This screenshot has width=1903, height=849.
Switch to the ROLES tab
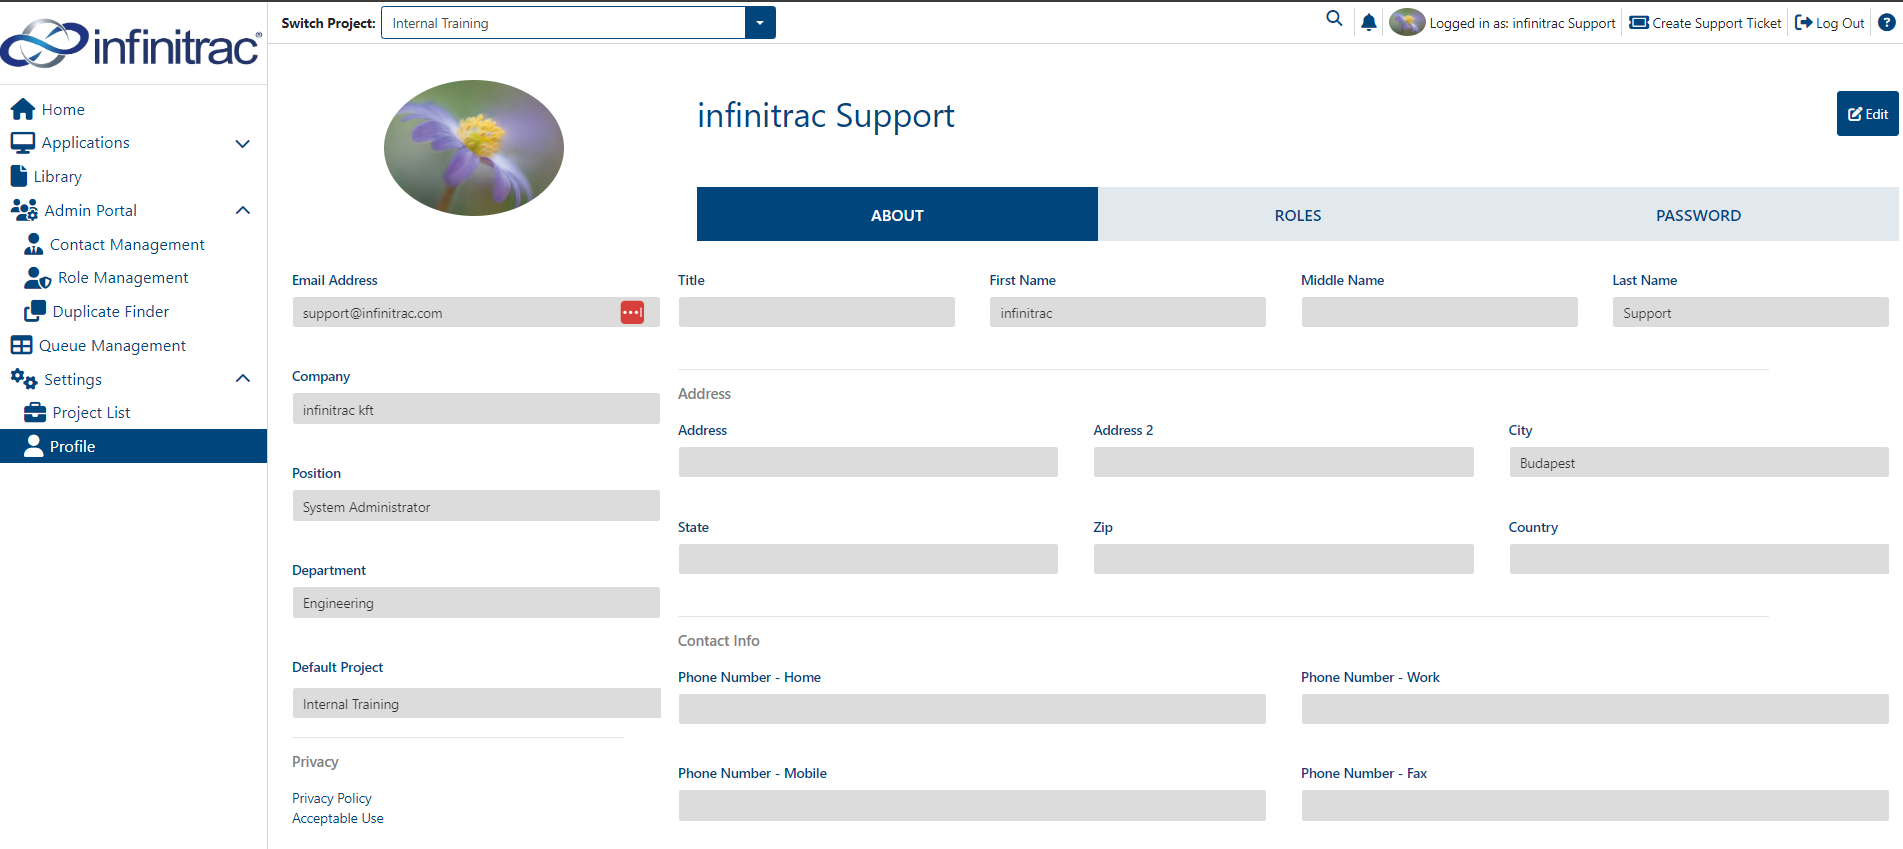click(x=1298, y=215)
